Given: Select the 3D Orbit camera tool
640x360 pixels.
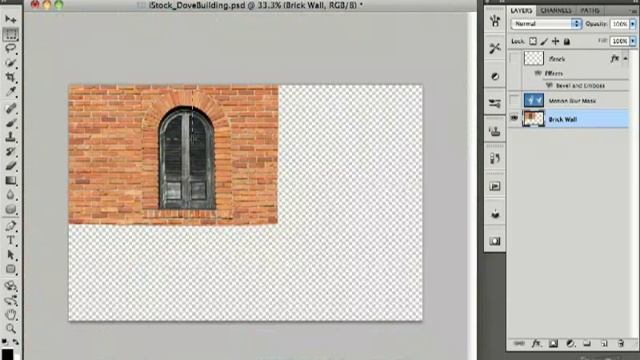Looking at the screenshot, I should (11, 300).
